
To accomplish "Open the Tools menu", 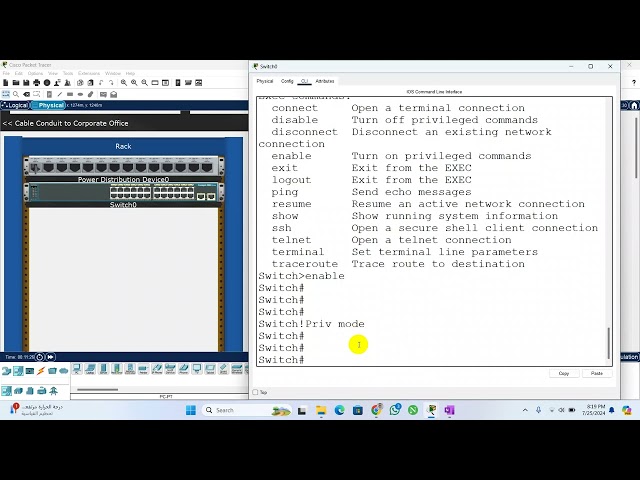I will pos(68,73).
